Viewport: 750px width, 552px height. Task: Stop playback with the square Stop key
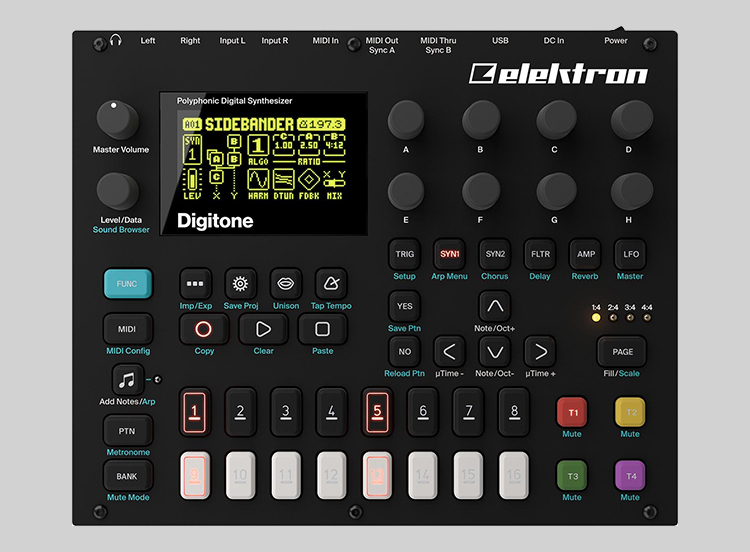322,329
